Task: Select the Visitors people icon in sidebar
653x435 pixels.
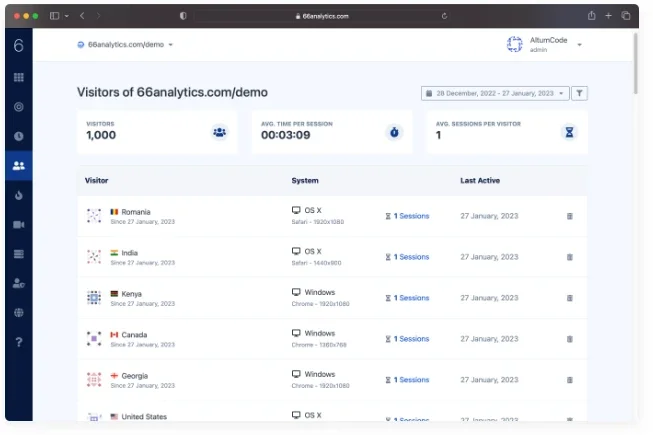Action: 19,166
